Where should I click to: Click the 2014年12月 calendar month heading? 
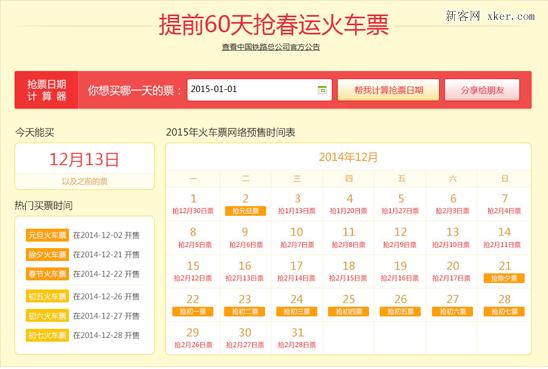(348, 157)
